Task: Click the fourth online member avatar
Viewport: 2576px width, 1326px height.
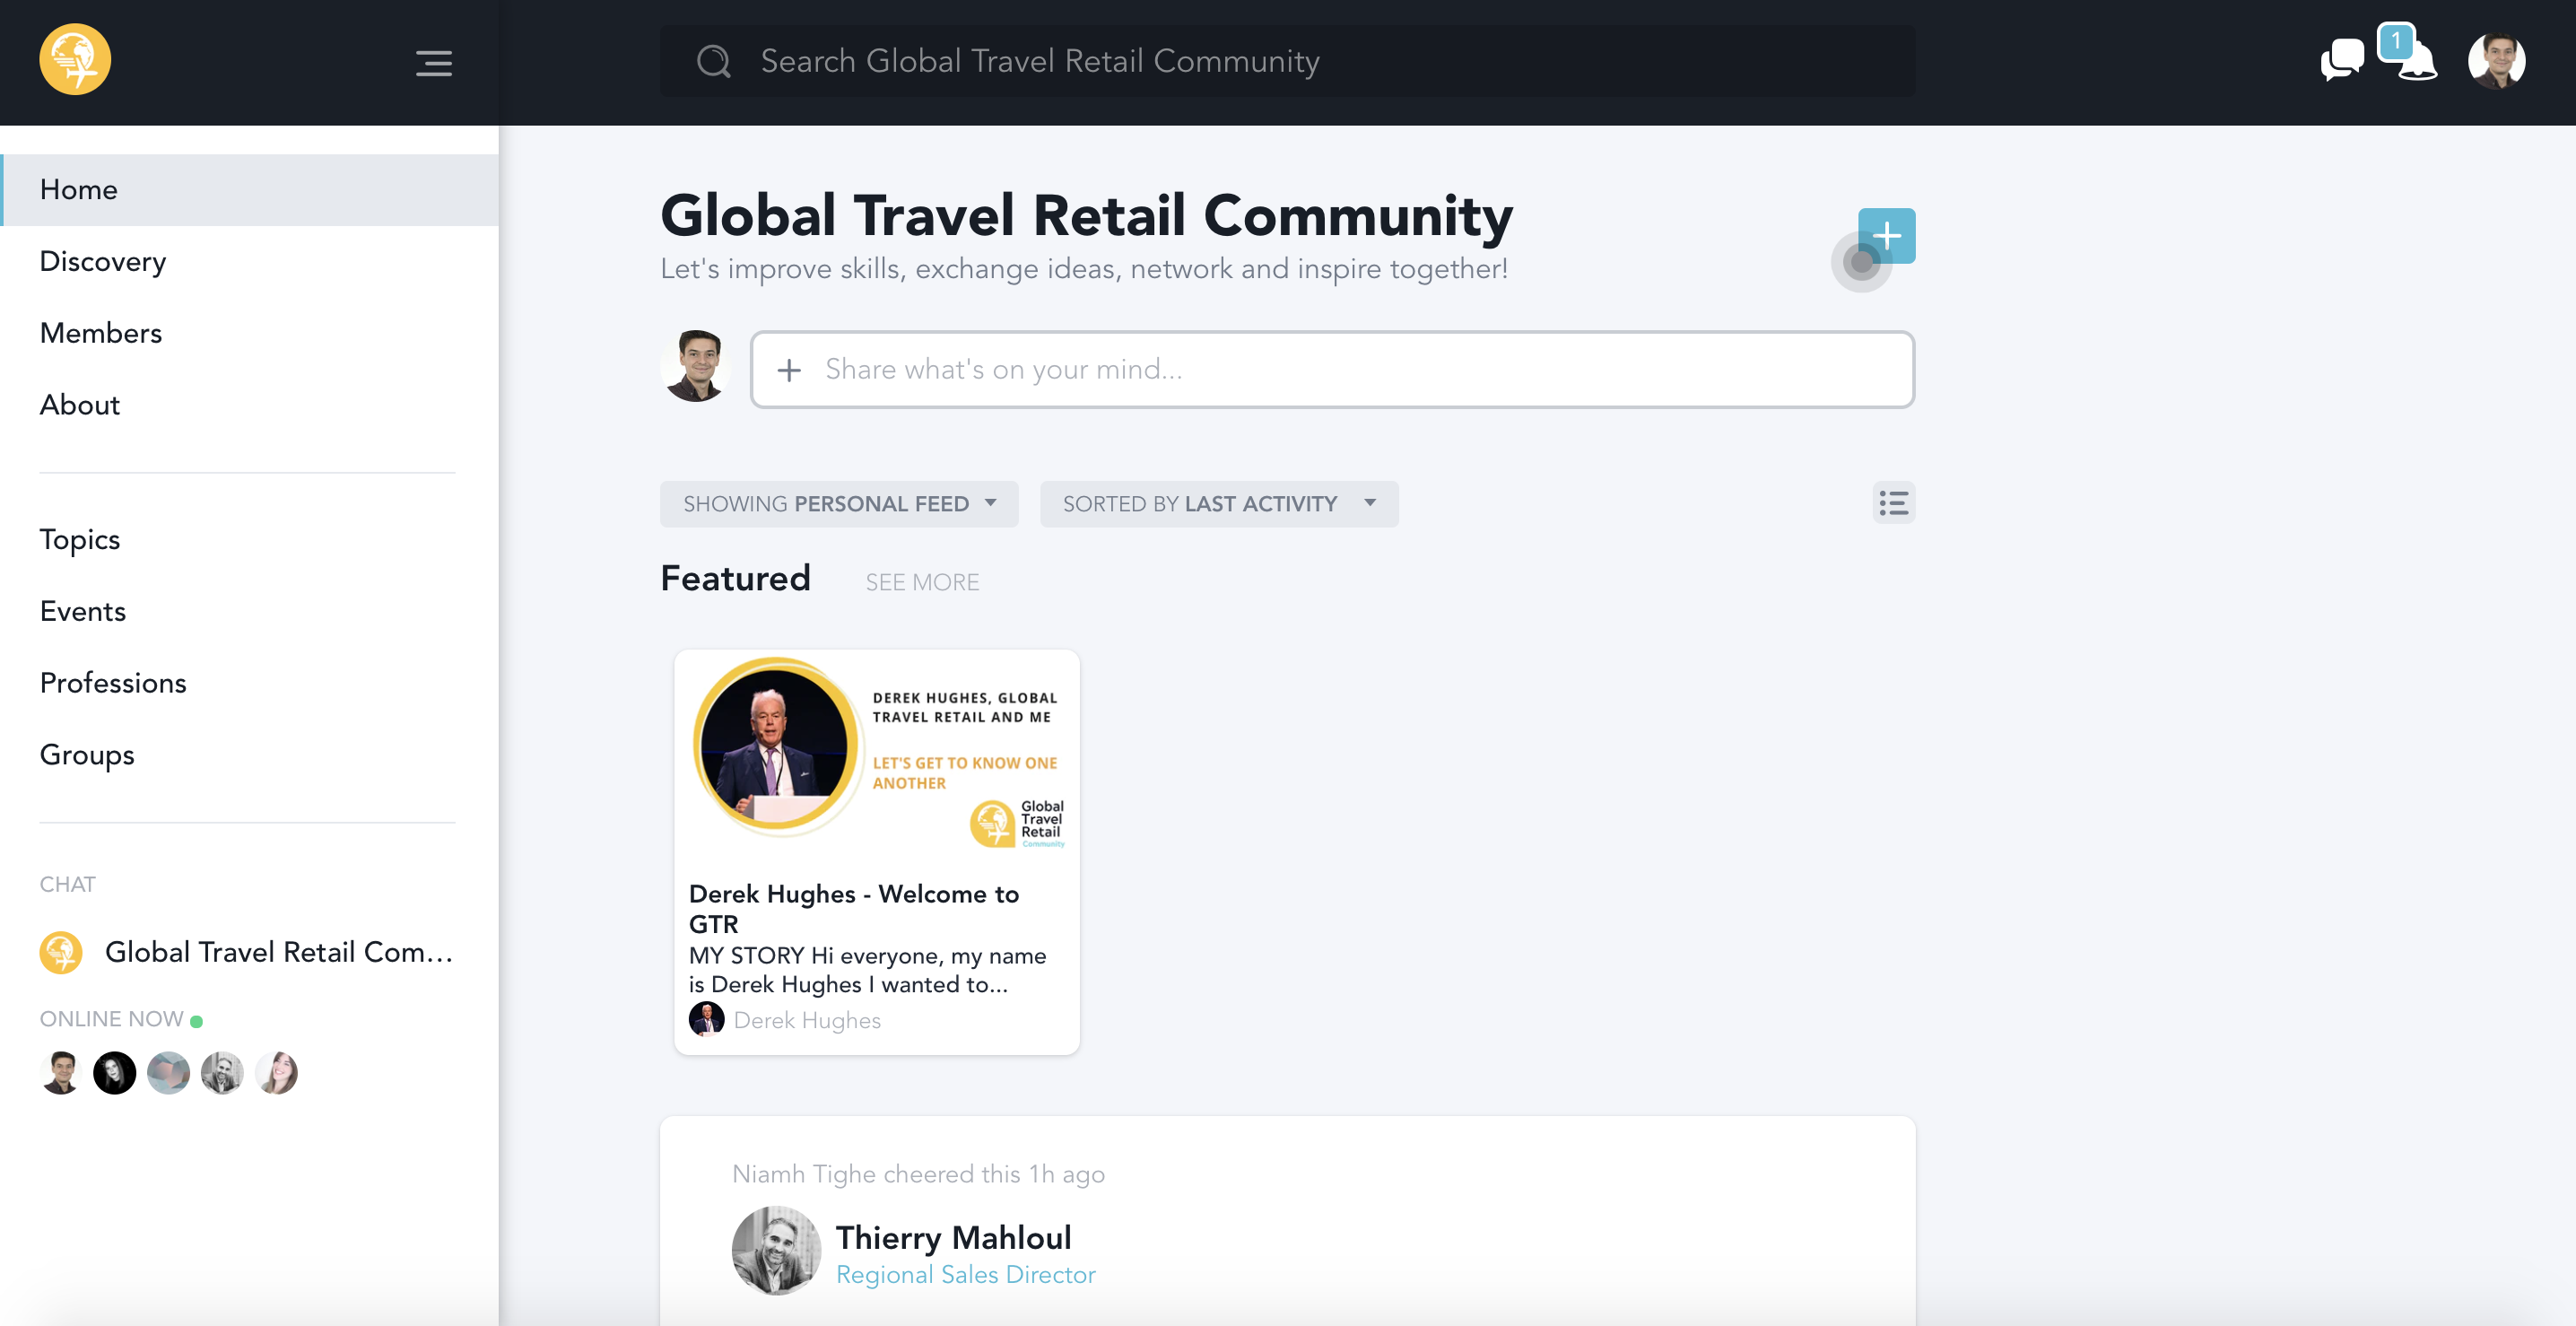Action: pyautogui.click(x=222, y=1073)
